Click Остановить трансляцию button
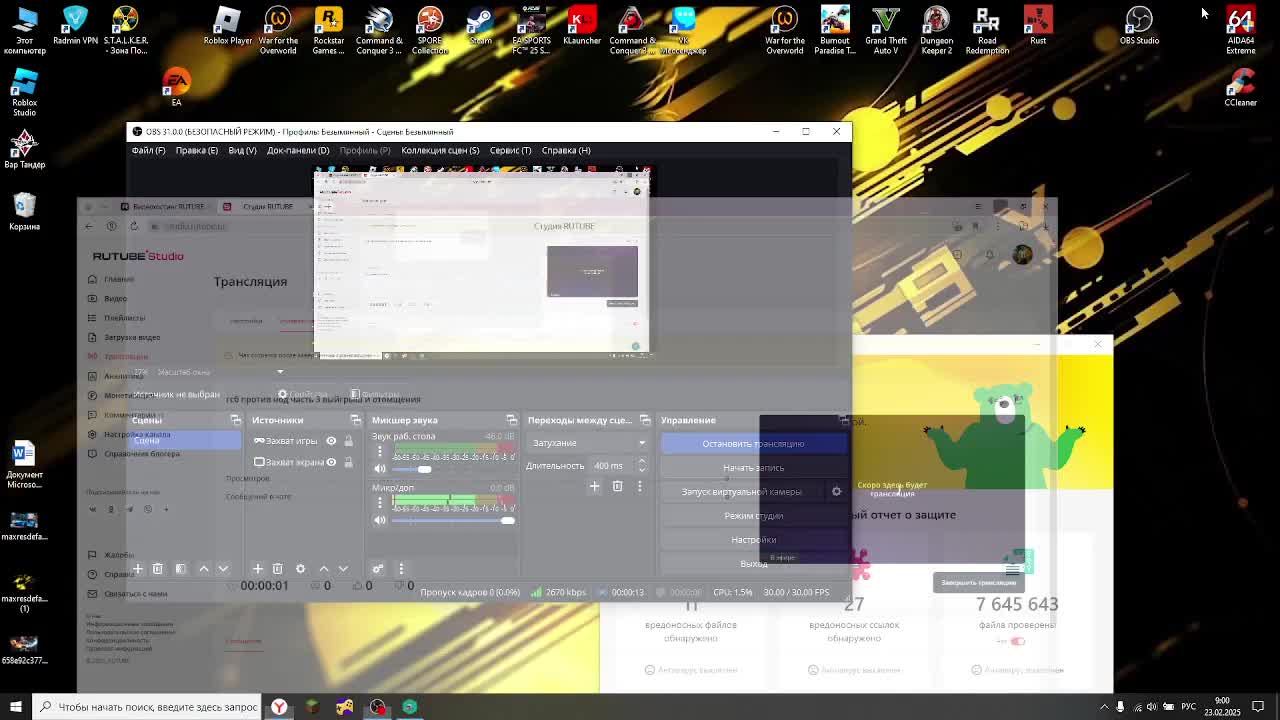Image resolution: width=1280 pixels, height=720 pixels. click(x=754, y=444)
